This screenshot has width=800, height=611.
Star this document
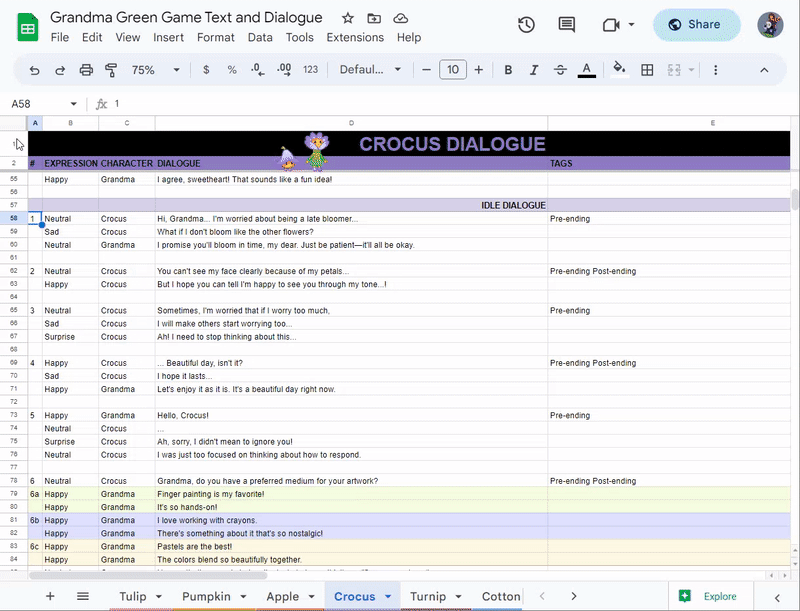tap(347, 18)
